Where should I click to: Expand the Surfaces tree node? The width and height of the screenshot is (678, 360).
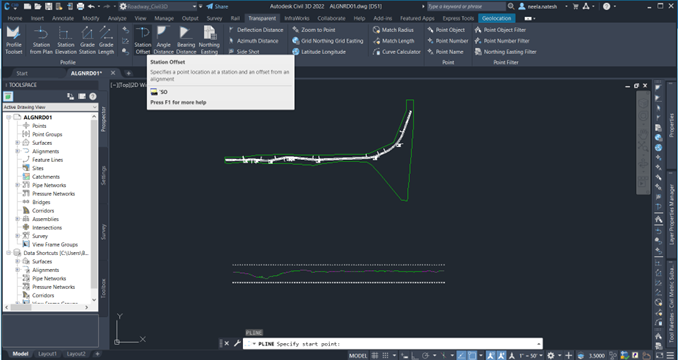pos(18,143)
